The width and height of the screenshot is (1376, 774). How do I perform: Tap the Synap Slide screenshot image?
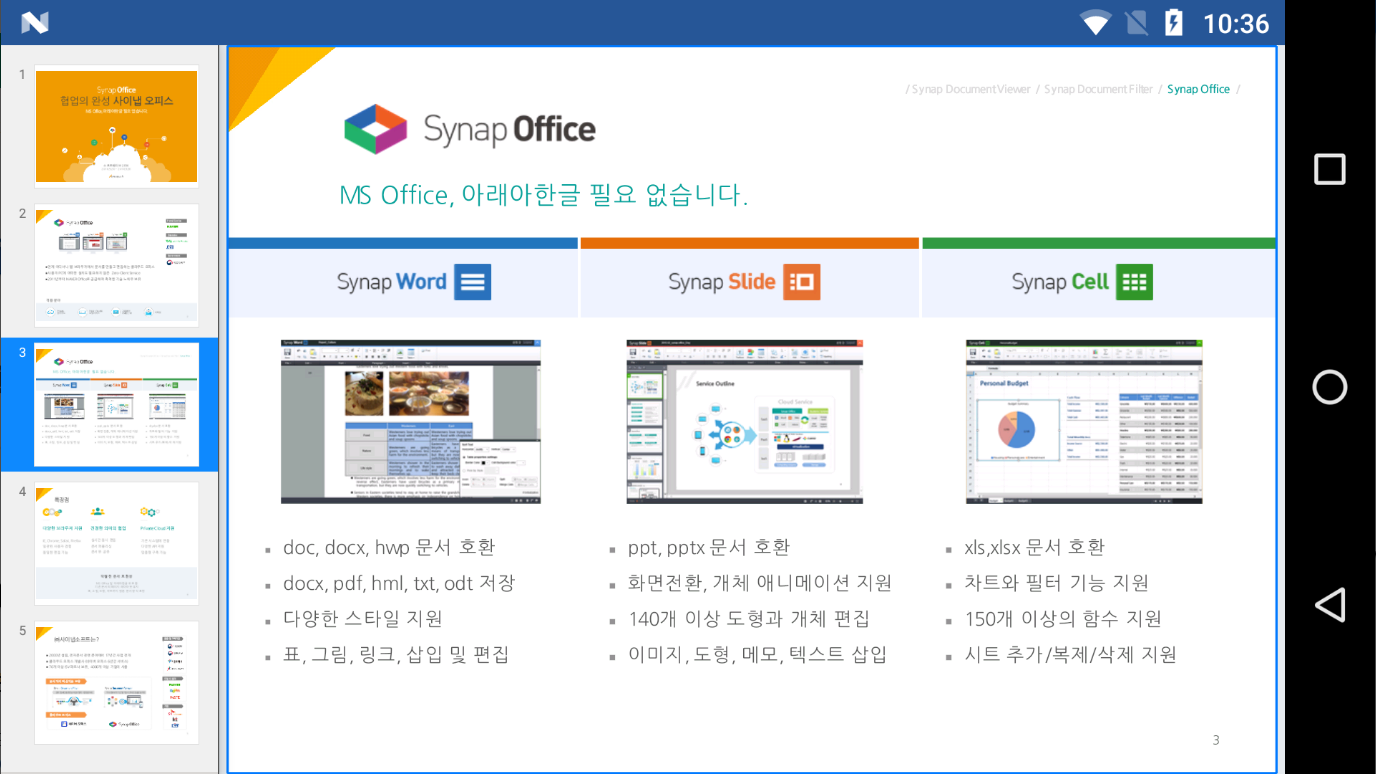(x=744, y=421)
